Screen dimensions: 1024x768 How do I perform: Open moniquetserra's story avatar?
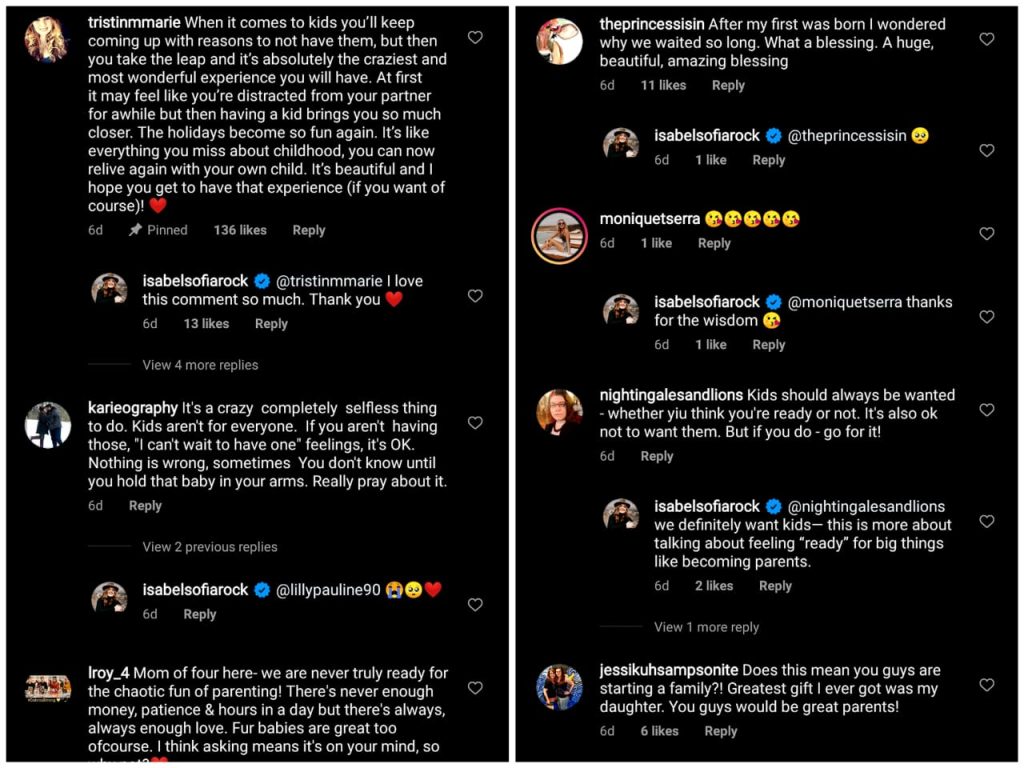pyautogui.click(x=558, y=235)
